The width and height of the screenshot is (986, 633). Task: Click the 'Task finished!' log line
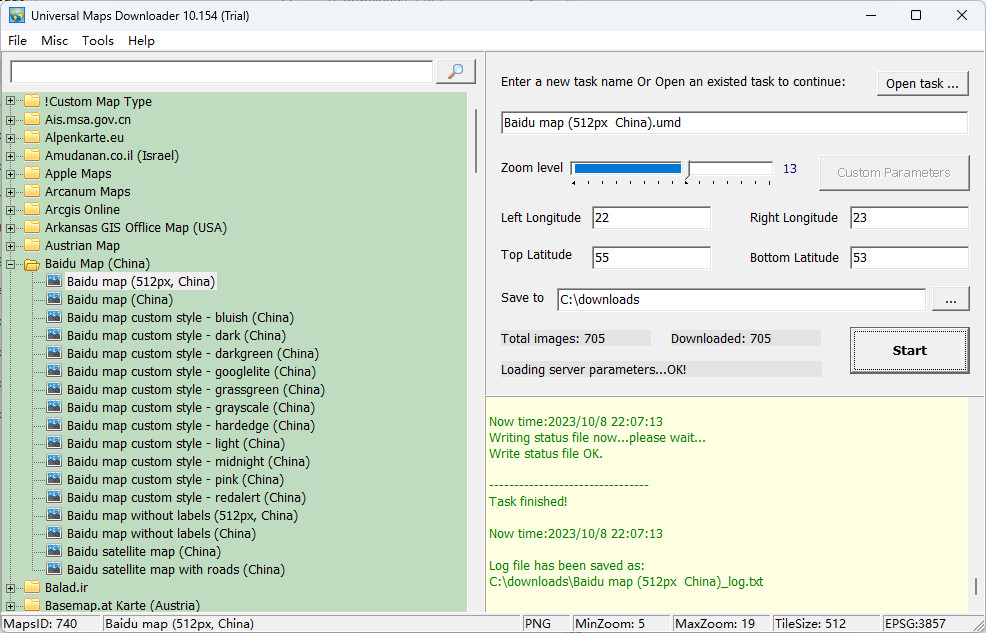point(528,502)
